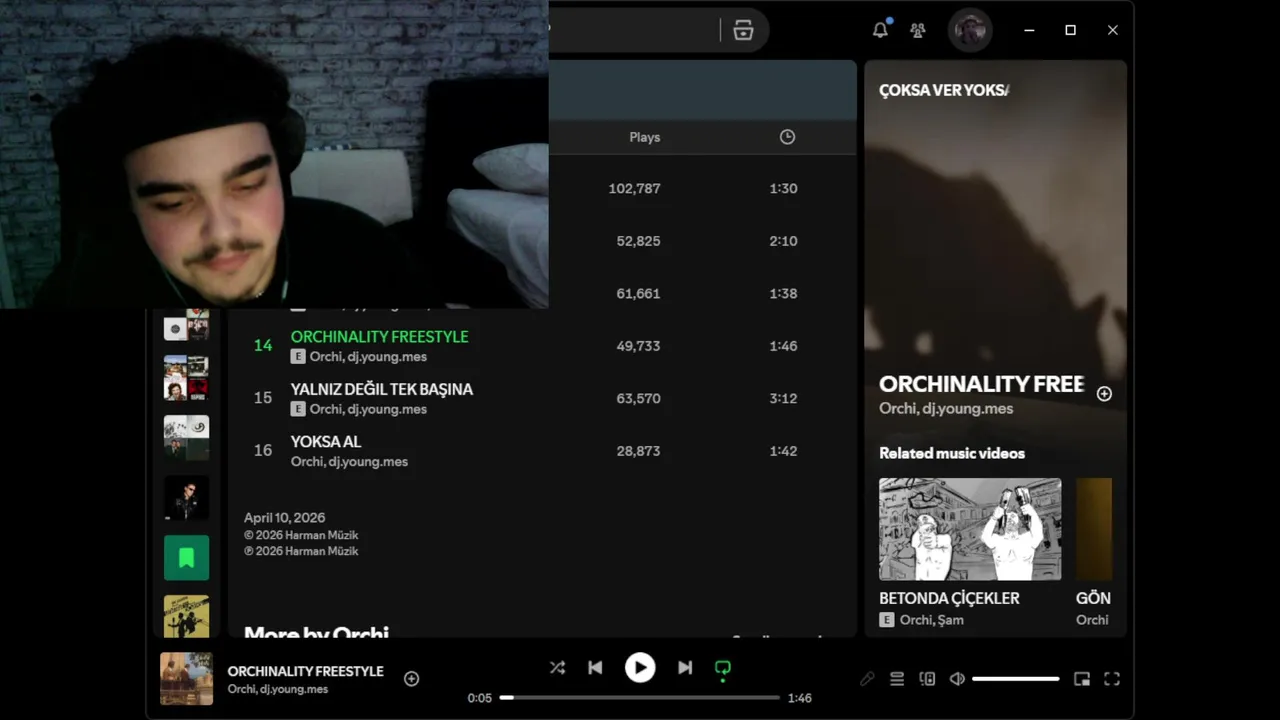Add current song to Liked Songs in player bar
The width and height of the screenshot is (1280, 720).
(x=411, y=679)
